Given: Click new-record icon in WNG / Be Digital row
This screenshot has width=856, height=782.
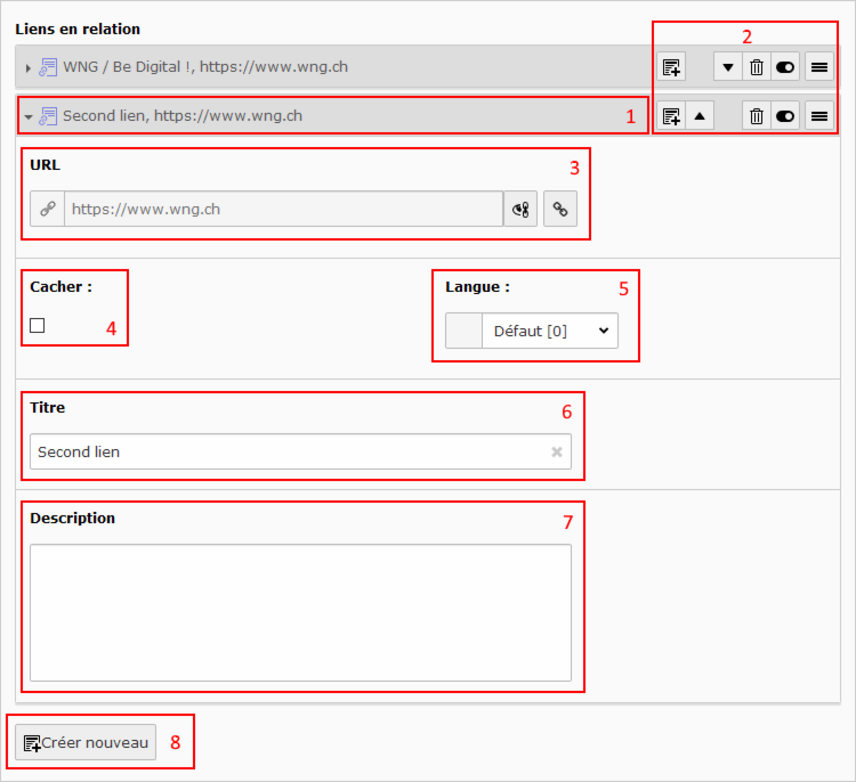Looking at the screenshot, I should (x=671, y=68).
